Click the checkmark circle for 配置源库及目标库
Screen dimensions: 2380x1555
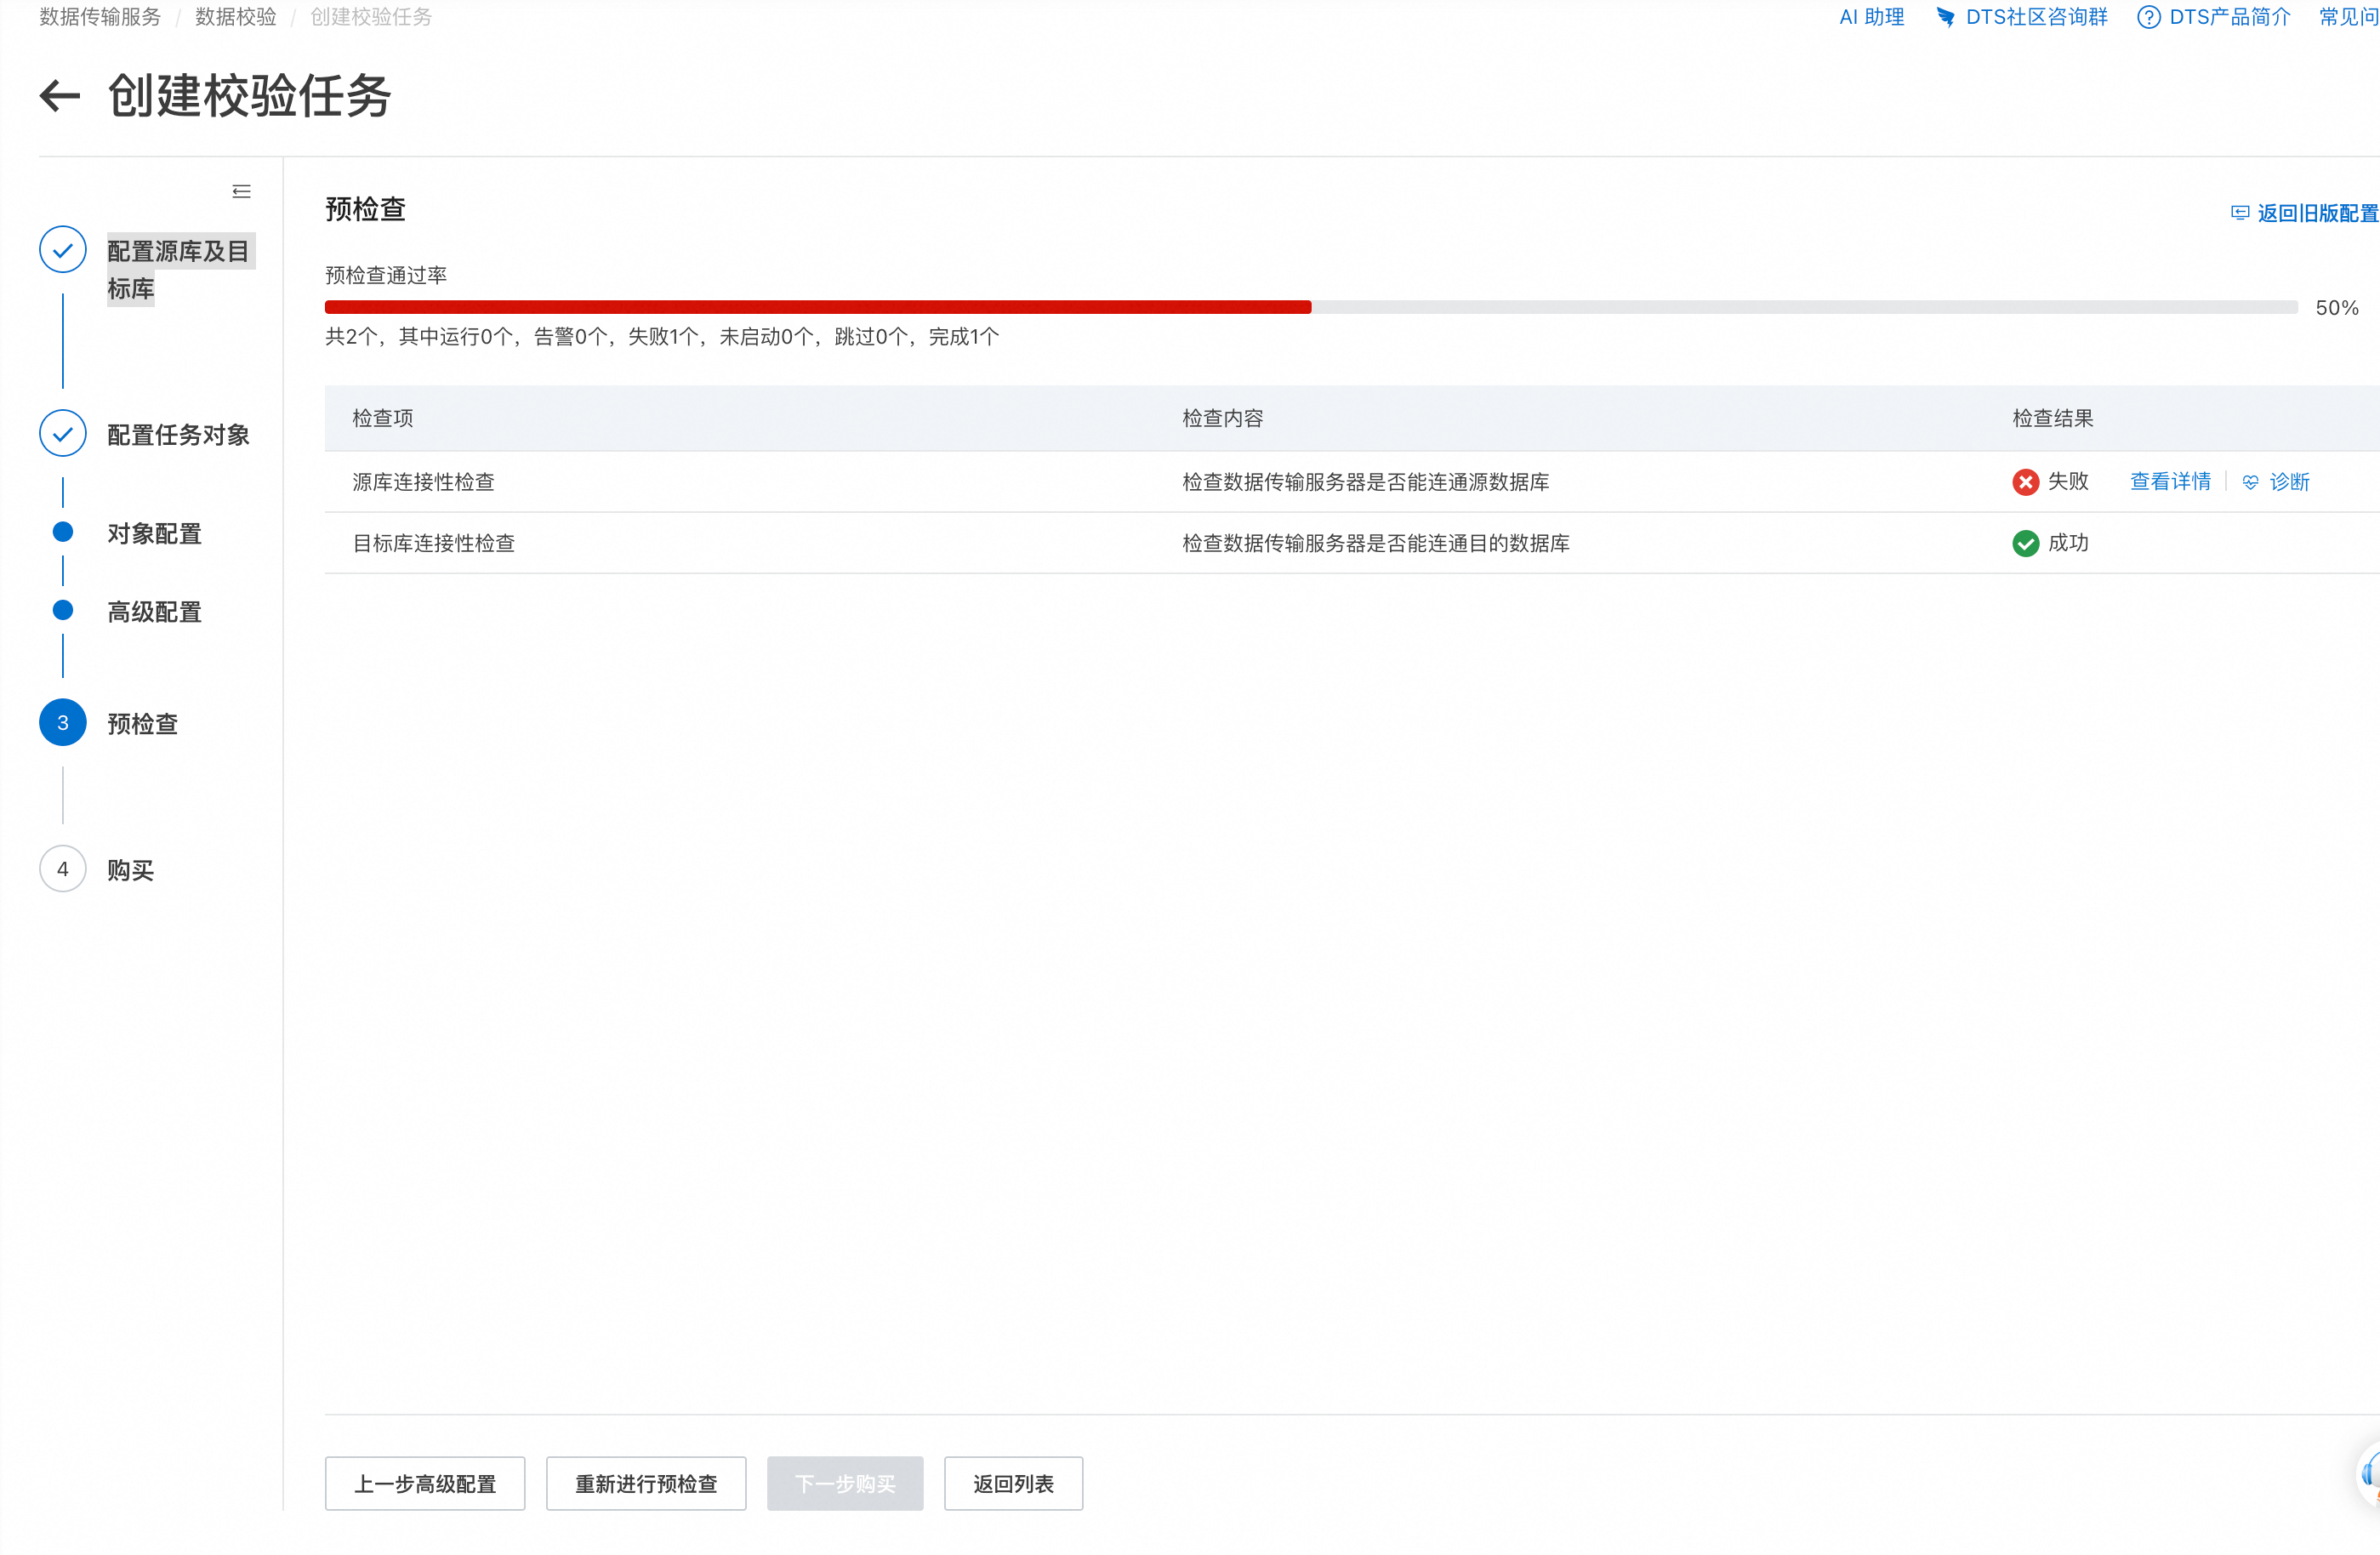coord(63,250)
